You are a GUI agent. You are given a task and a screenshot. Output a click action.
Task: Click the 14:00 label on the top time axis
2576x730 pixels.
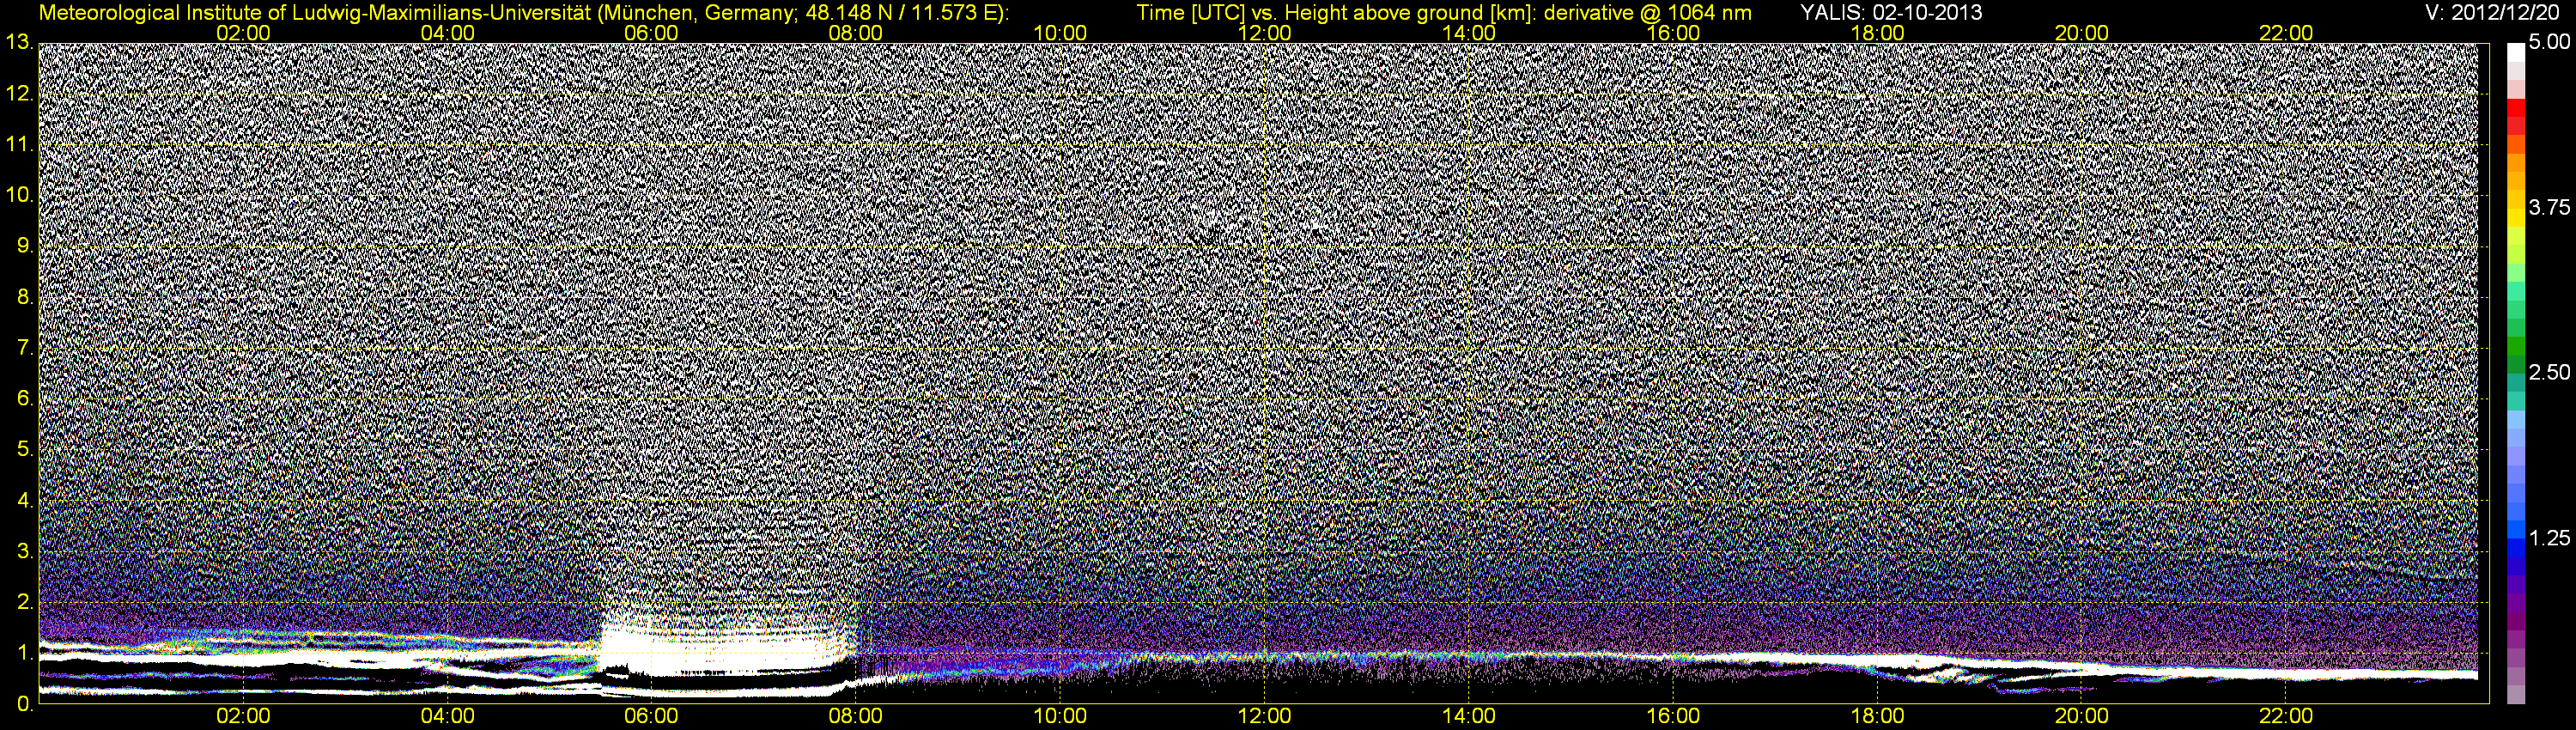(1469, 33)
